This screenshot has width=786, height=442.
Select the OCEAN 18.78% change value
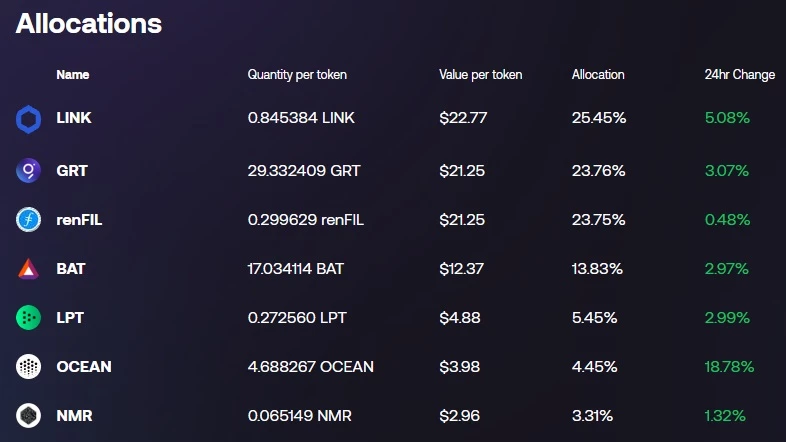[729, 366]
